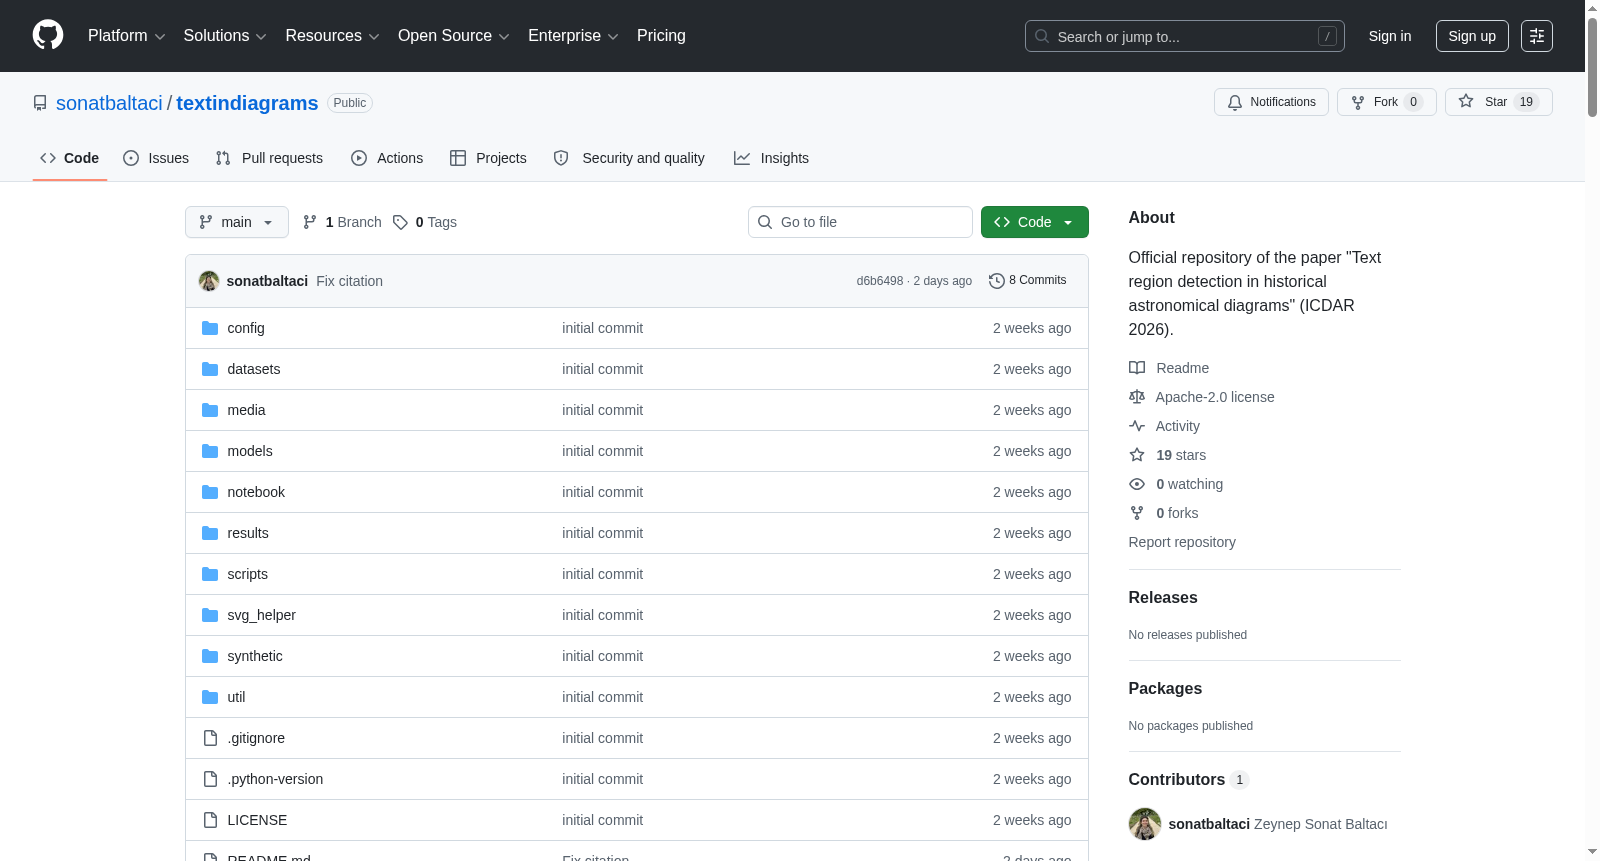Expand the Solutions menu
Screen dimensions: 1600x861
click(x=225, y=36)
